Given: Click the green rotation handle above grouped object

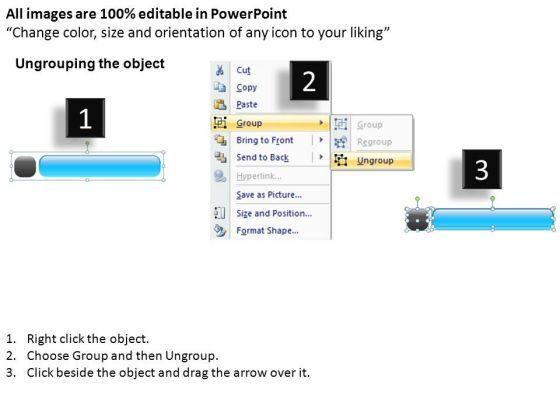Looking at the screenshot, I should pos(87,143).
